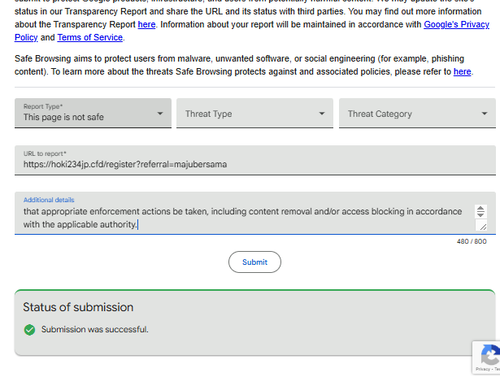The height and width of the screenshot is (376, 500).
Task: Expand the Threat Category dropdown
Action: (x=417, y=113)
